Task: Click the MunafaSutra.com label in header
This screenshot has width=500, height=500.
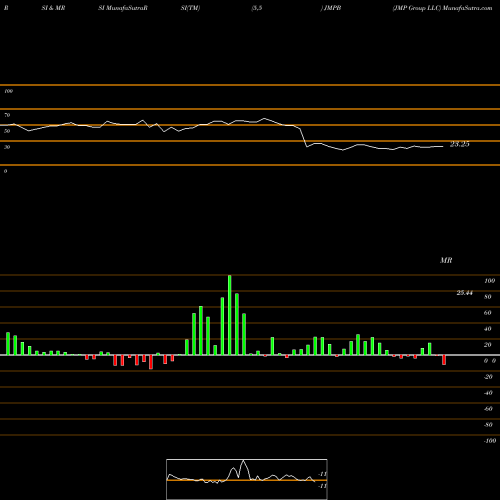Action: [467, 8]
